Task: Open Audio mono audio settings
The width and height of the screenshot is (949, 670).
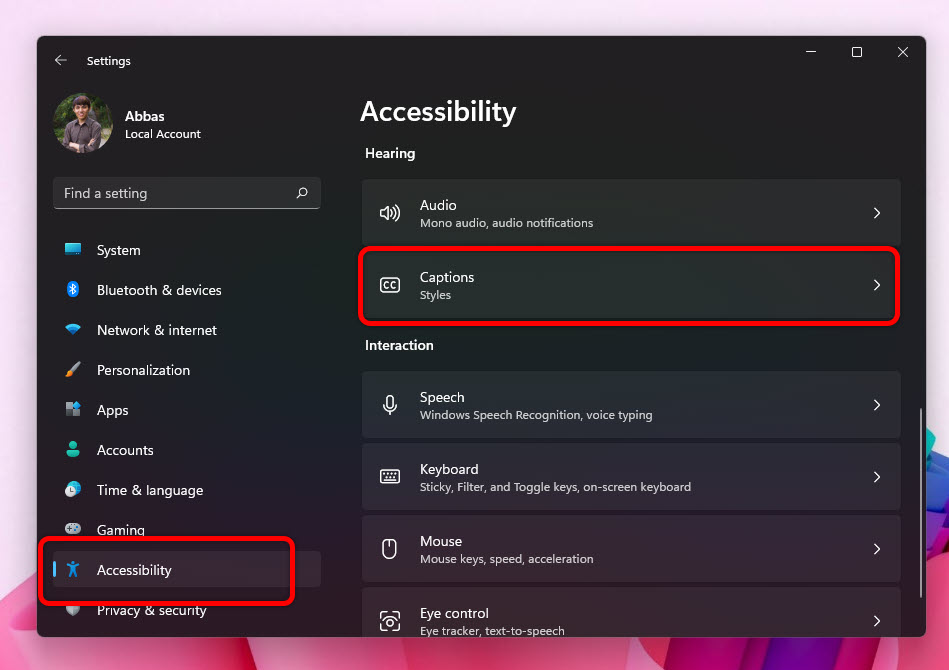Action: [631, 212]
